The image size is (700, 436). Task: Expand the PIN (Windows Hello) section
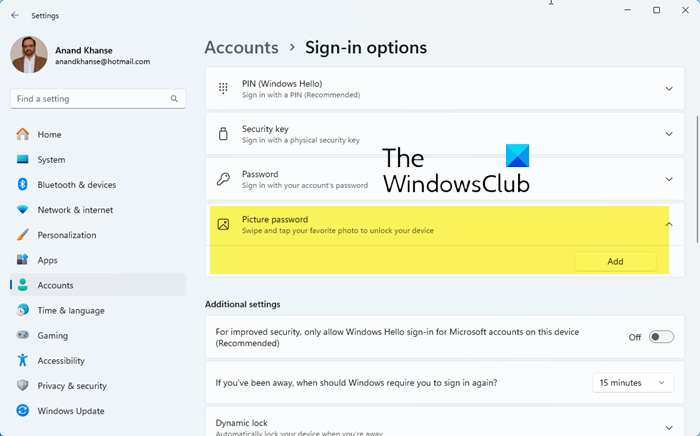click(x=669, y=89)
